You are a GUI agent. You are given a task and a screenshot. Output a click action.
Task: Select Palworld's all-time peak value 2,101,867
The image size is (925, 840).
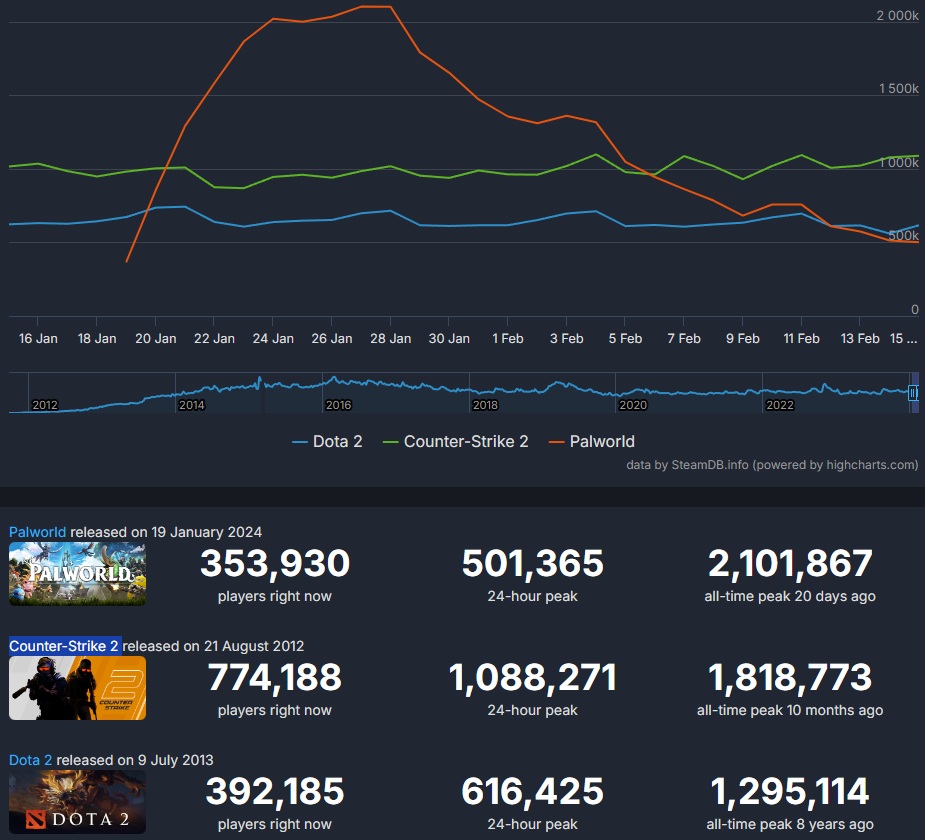[790, 563]
